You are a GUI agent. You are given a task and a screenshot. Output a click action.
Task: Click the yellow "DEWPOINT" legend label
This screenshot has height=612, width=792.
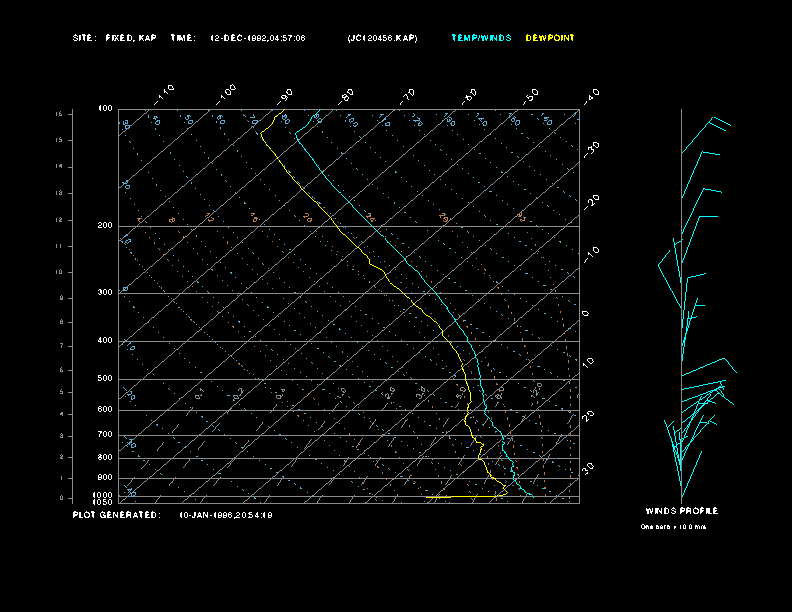point(550,38)
